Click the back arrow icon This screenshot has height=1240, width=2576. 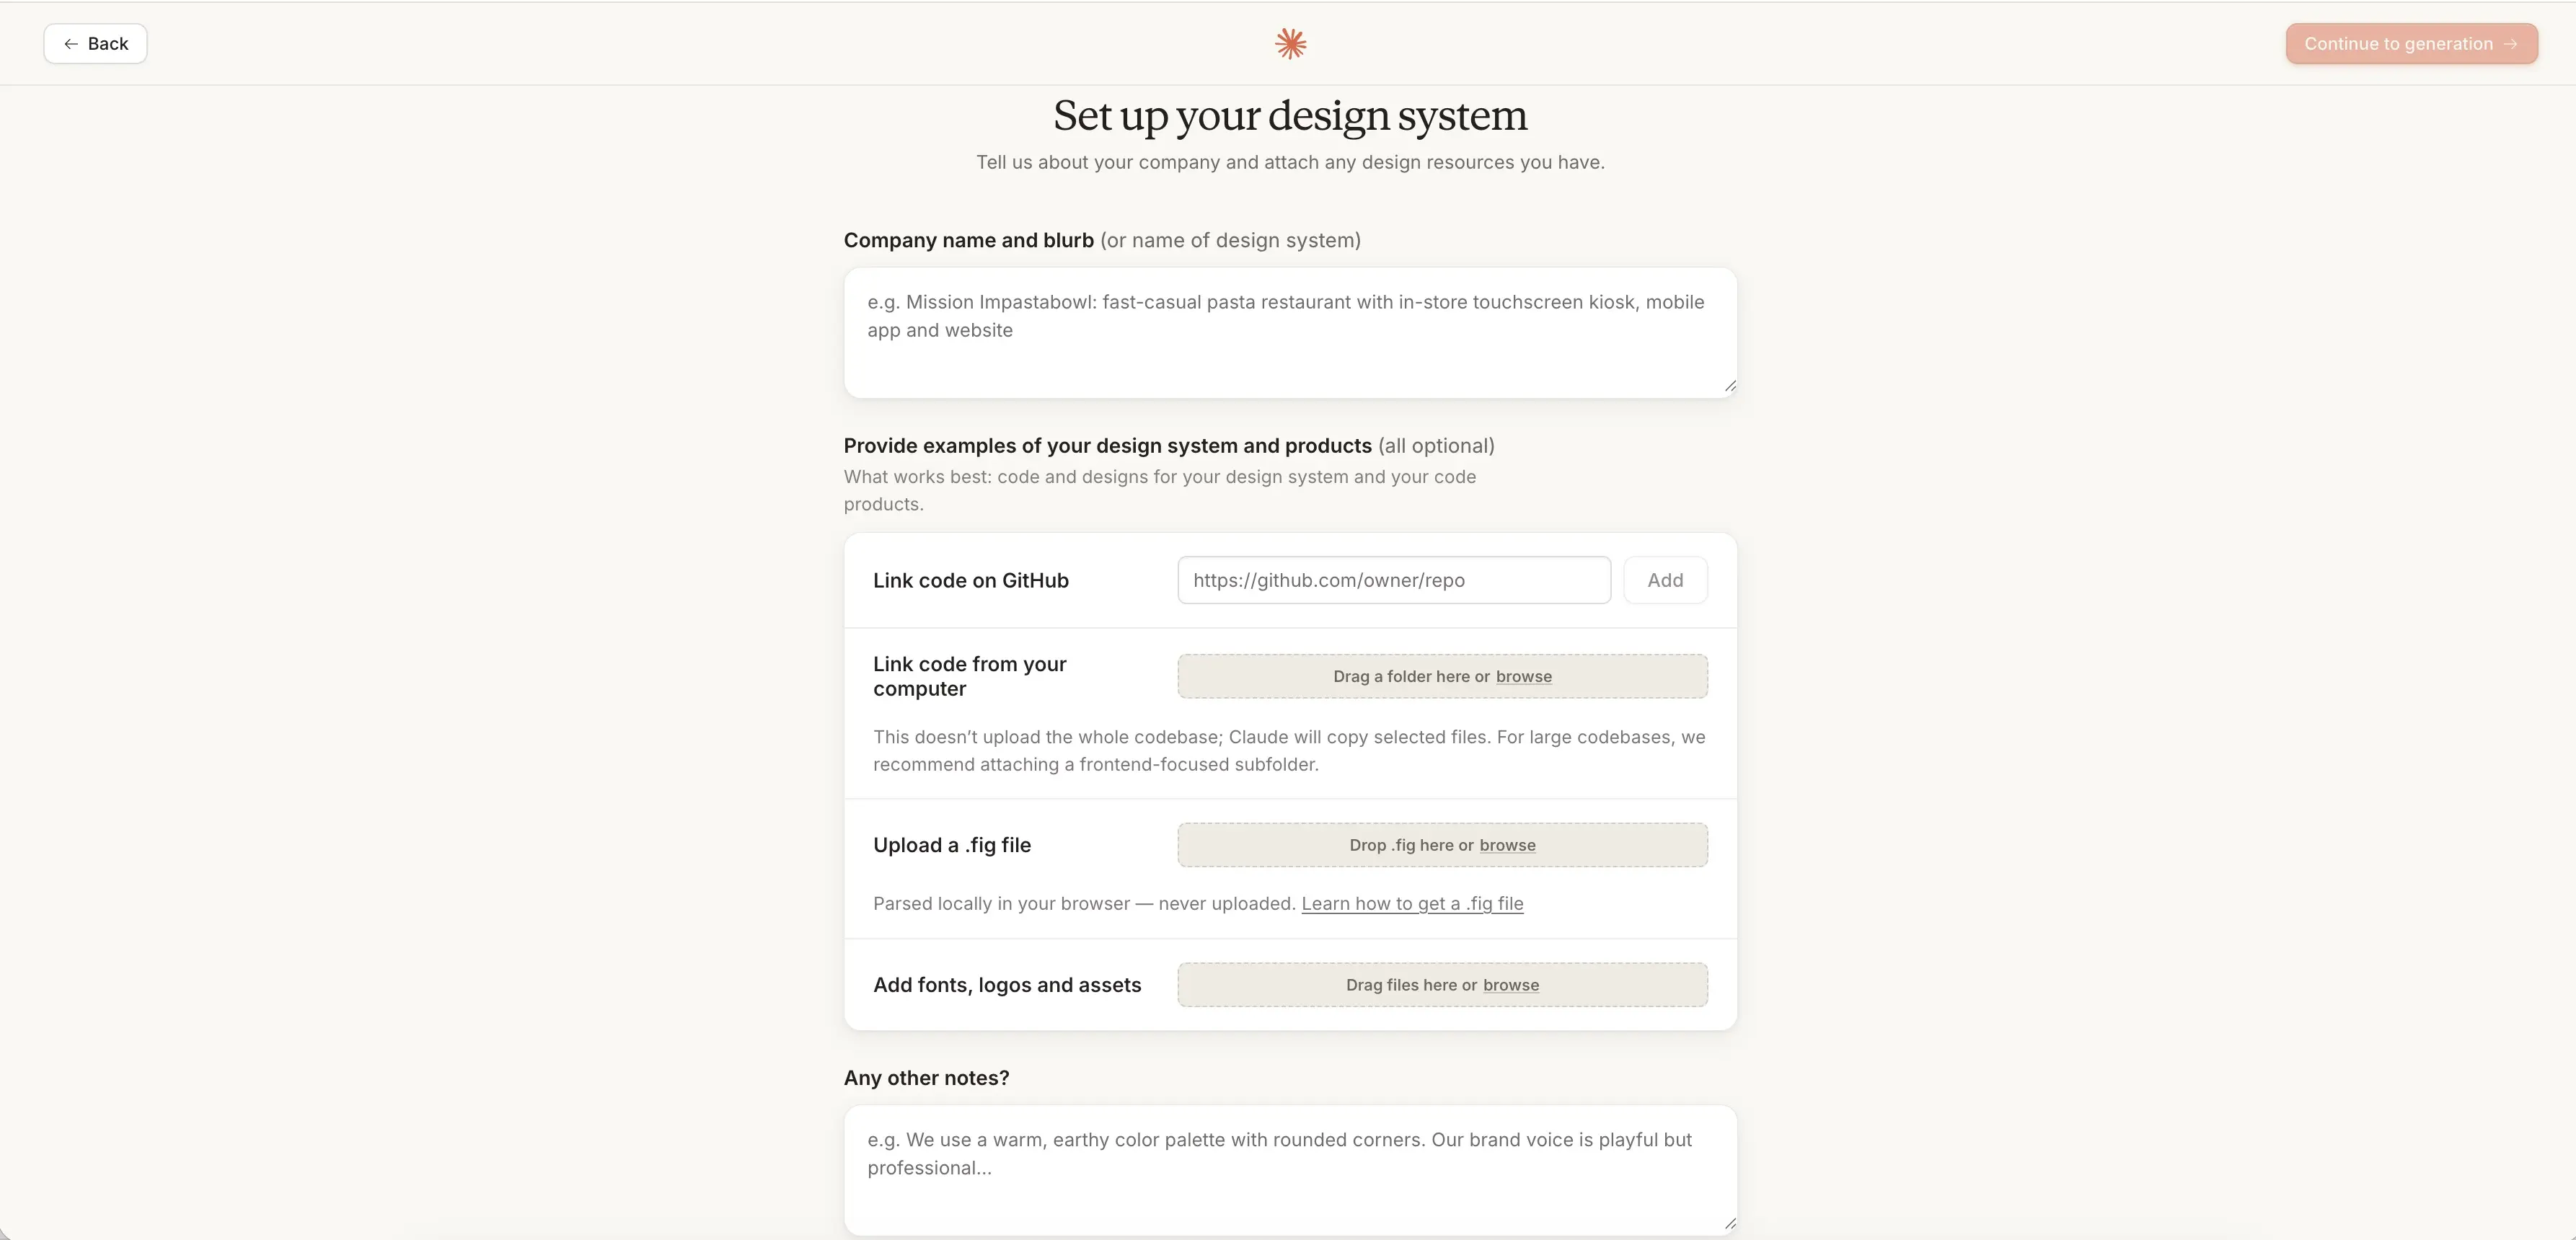tap(70, 43)
